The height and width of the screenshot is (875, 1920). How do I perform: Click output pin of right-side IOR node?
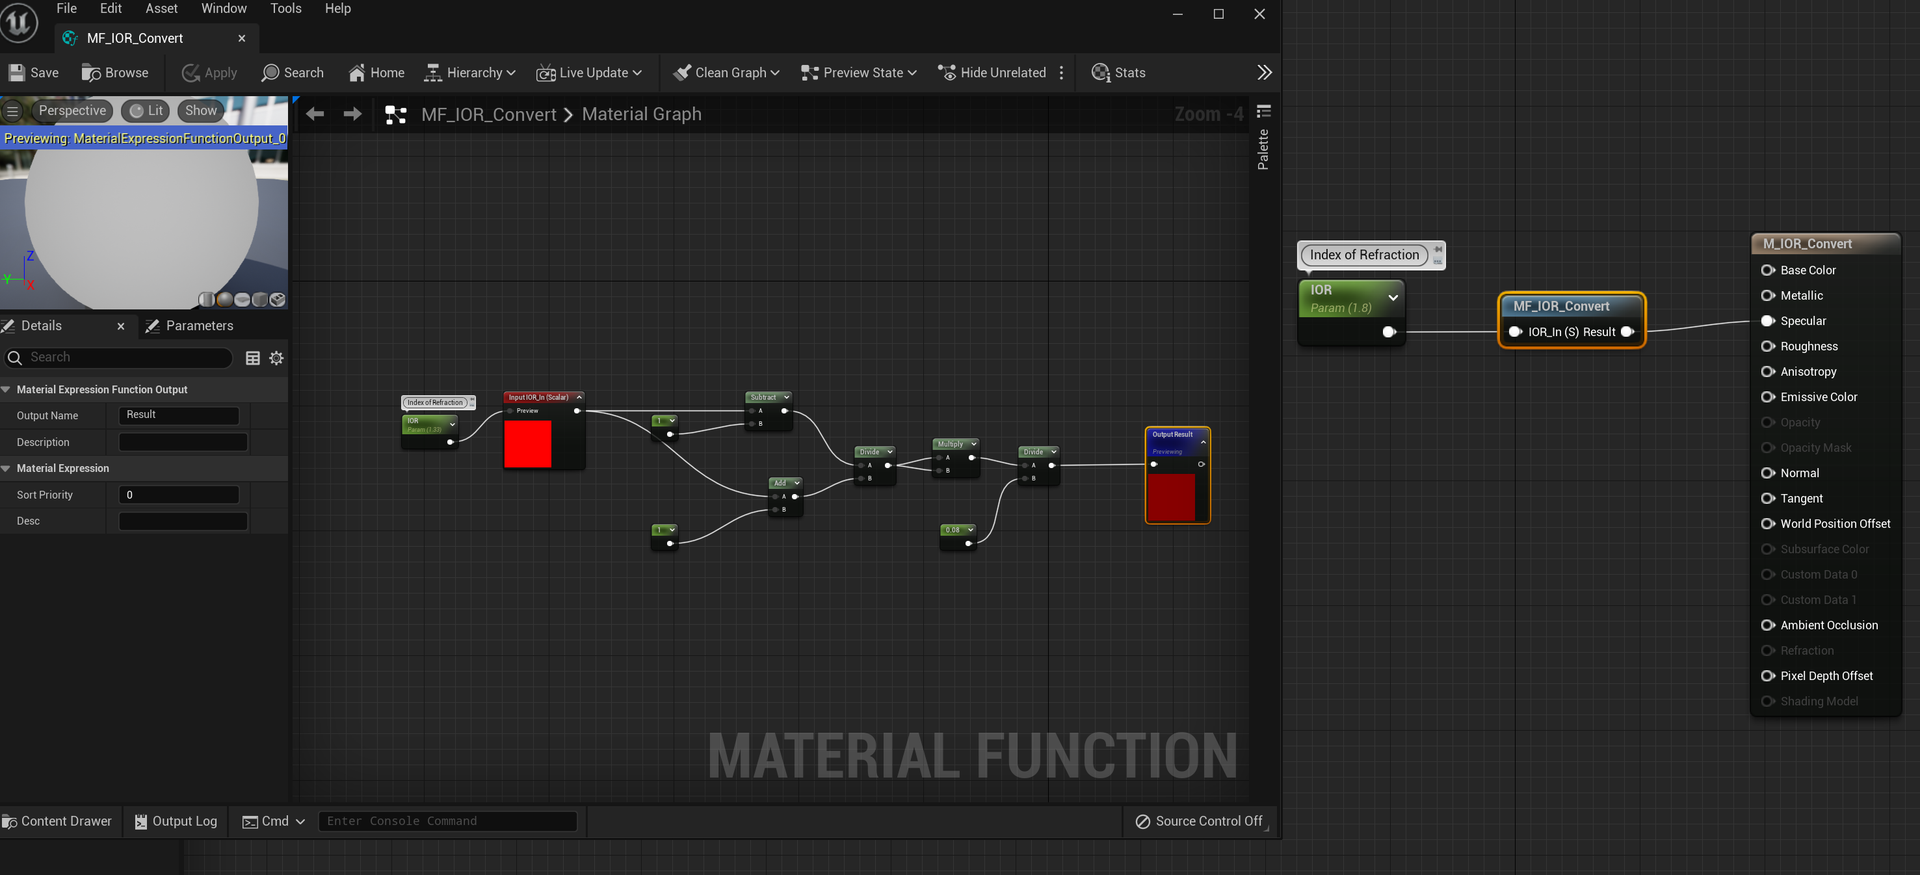click(1389, 332)
